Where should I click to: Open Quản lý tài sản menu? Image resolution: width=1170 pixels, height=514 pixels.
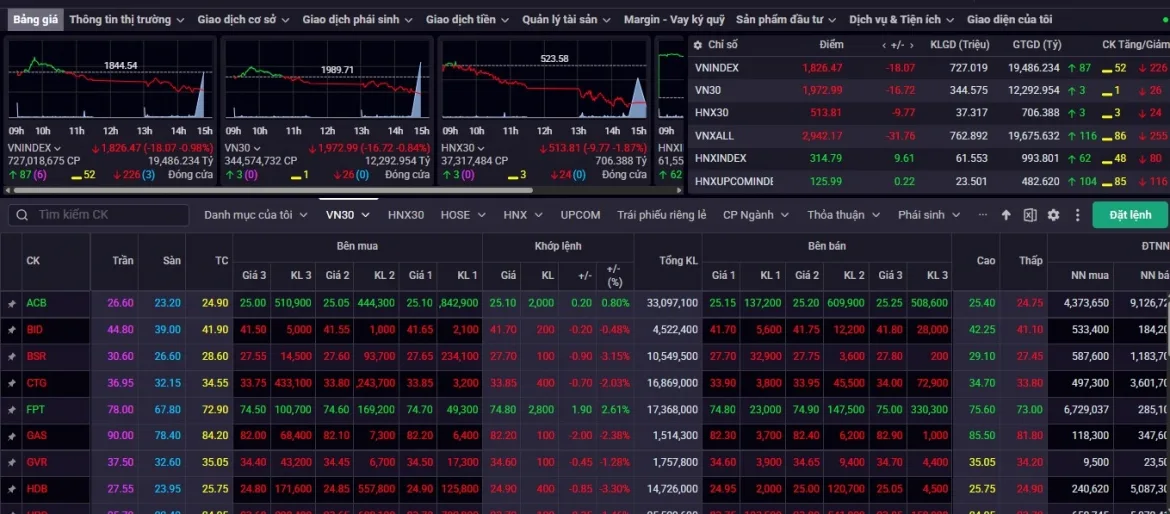pyautogui.click(x=567, y=19)
